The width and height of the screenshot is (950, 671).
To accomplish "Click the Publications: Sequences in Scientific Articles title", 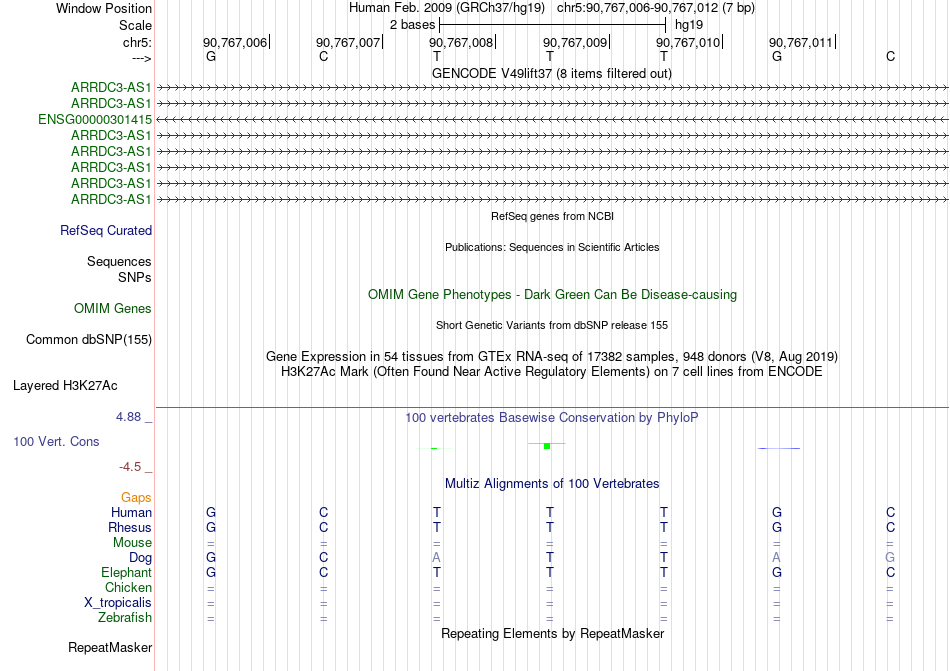I will (552, 247).
